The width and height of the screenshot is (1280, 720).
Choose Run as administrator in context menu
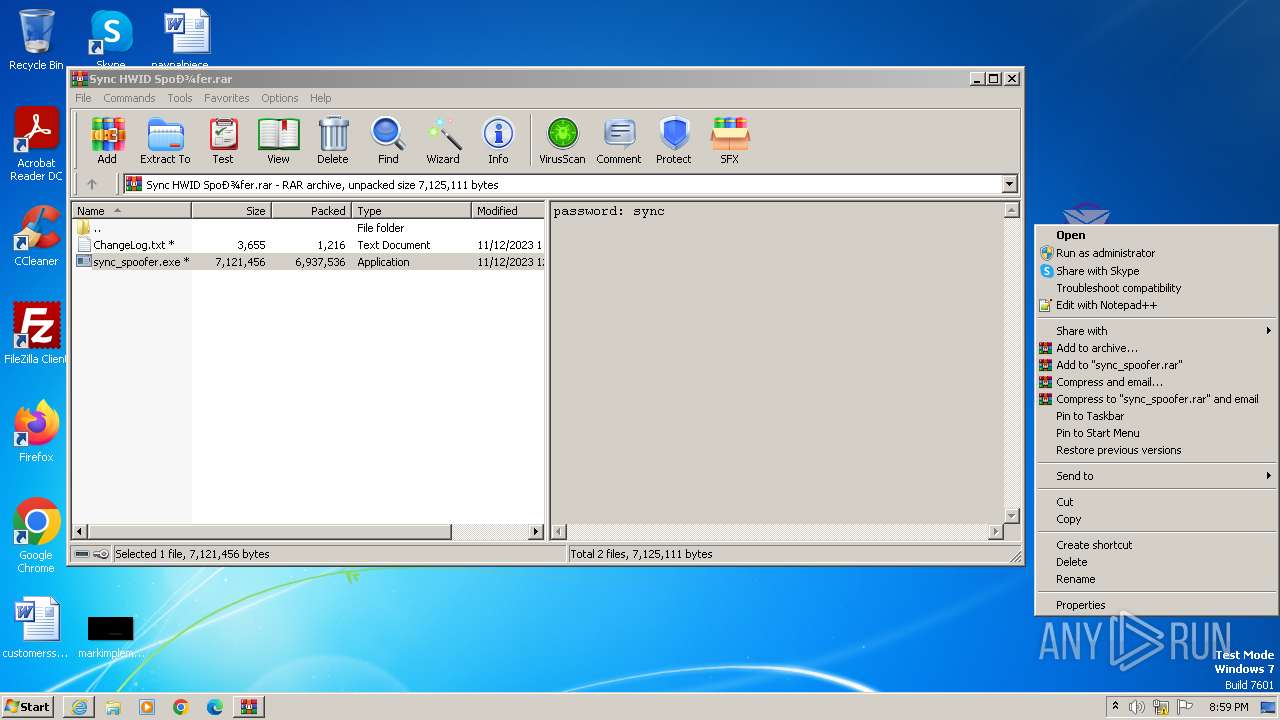click(1156, 253)
